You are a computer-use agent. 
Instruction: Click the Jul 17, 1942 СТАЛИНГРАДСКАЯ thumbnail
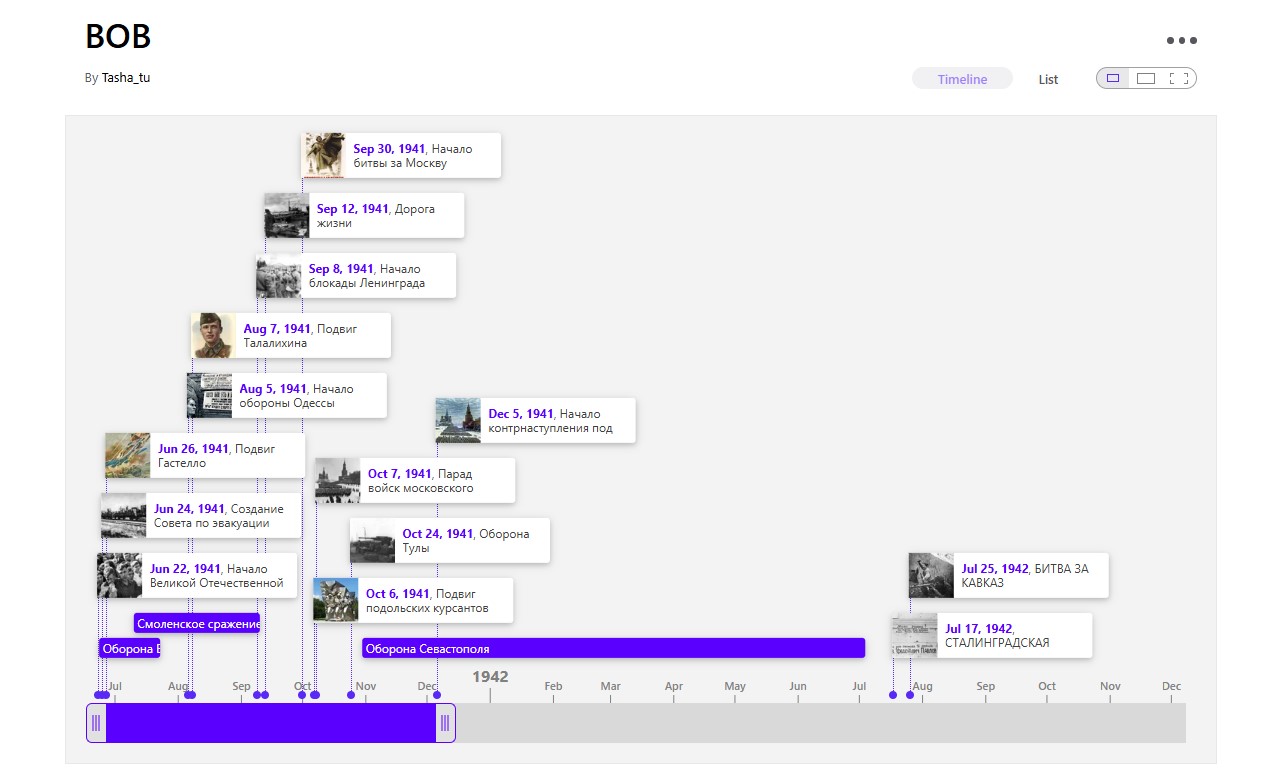[x=914, y=635]
